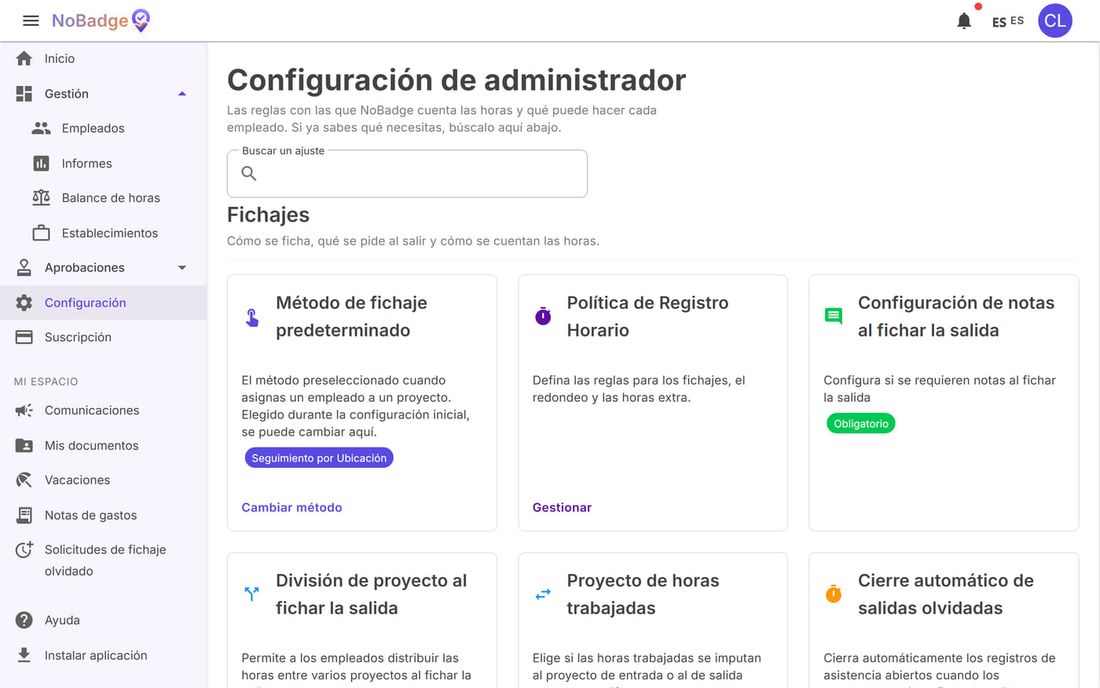The width and height of the screenshot is (1100, 688).
Task: Click the orange timer icon on Cierre automático
Action: 833,594
